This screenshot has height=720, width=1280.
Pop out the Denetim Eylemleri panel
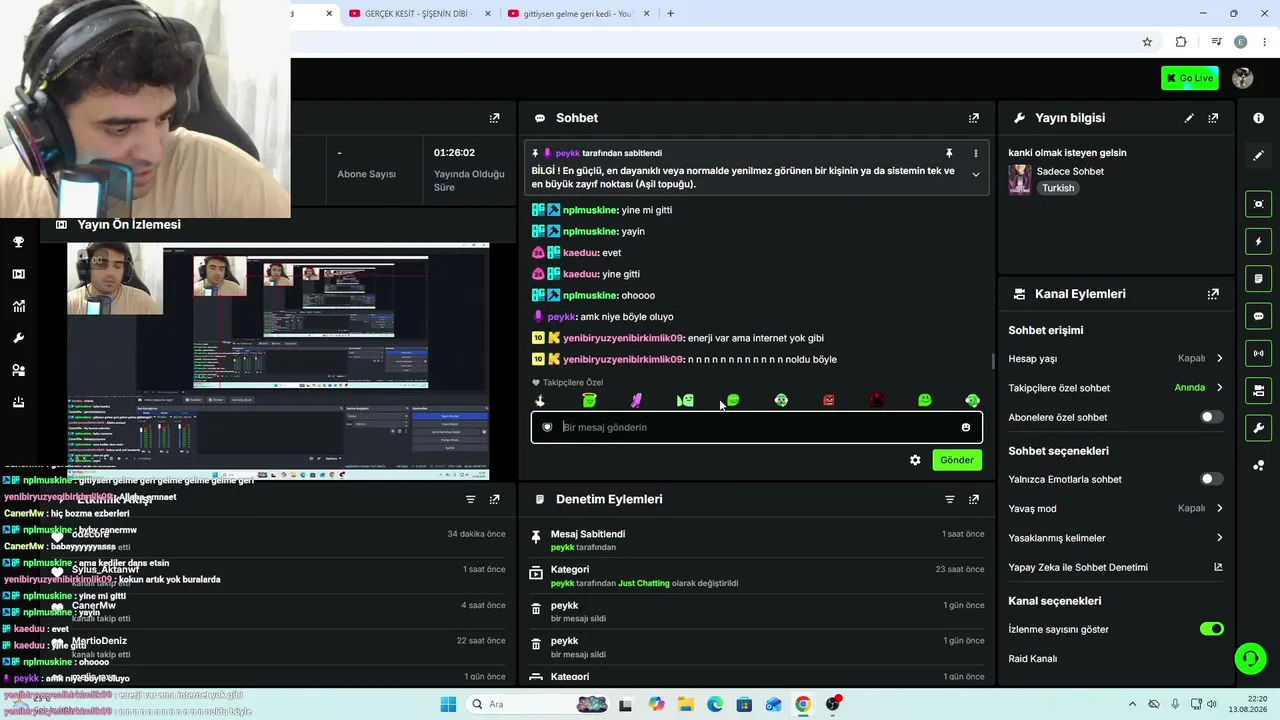pos(973,499)
